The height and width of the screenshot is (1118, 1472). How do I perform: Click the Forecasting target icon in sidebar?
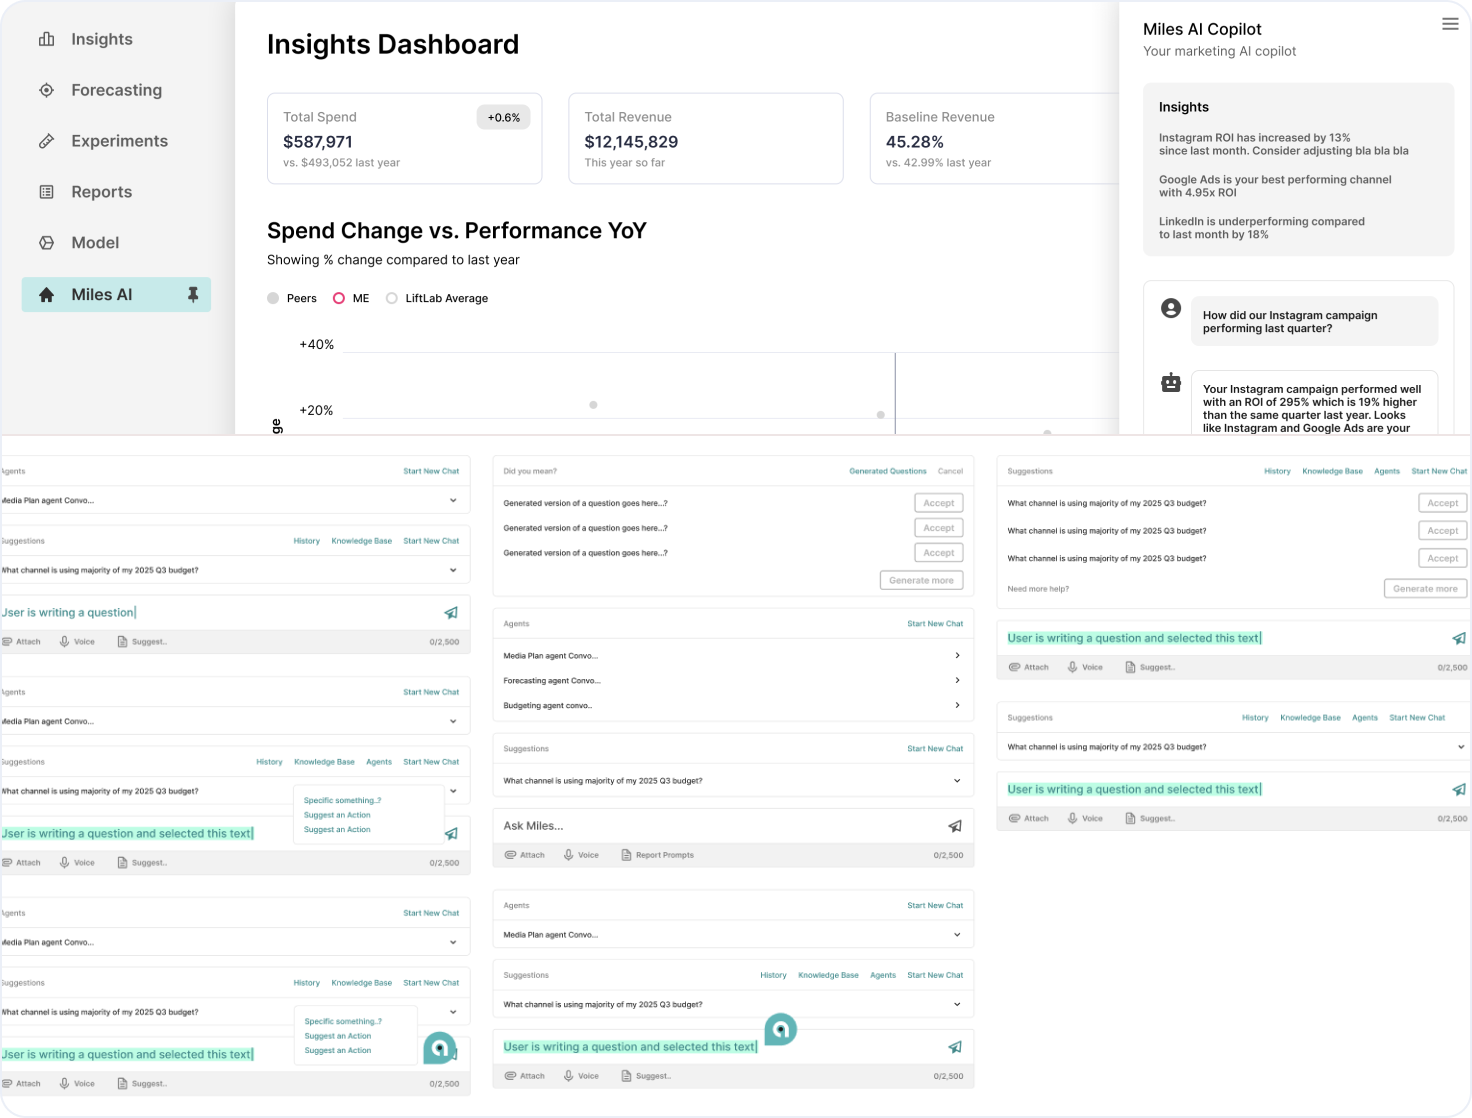coord(46,90)
